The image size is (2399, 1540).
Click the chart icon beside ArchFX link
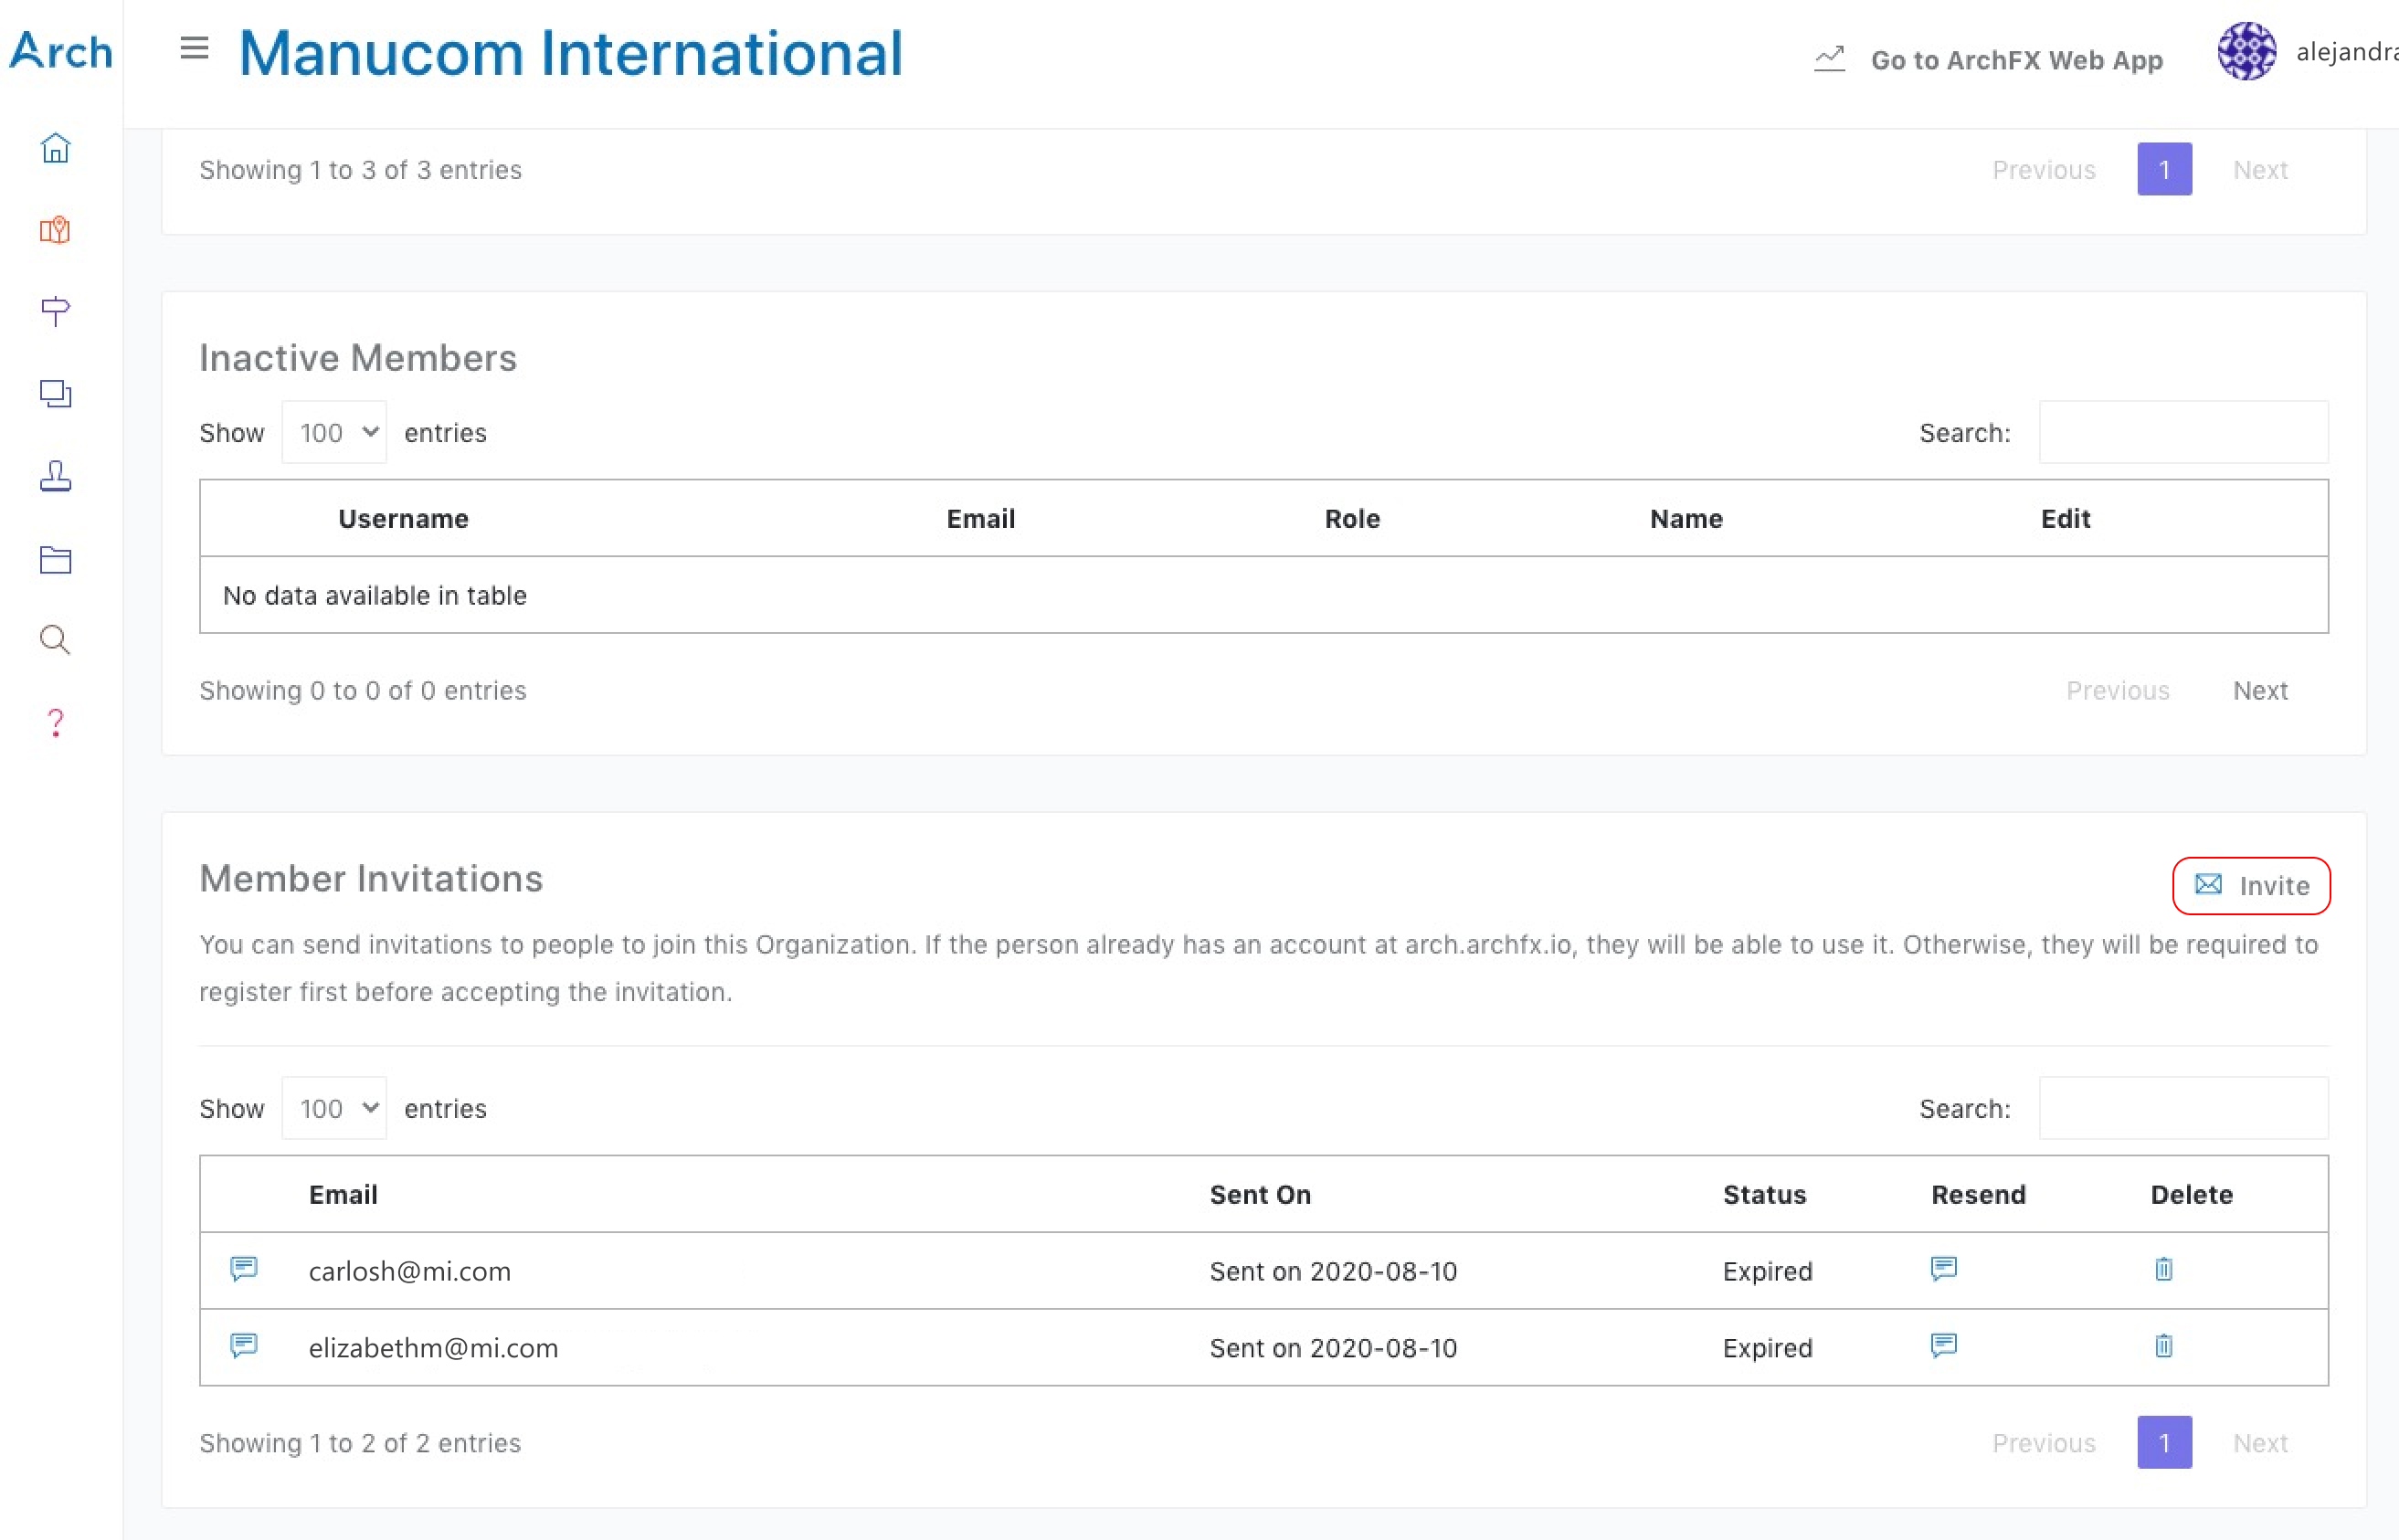(1829, 59)
